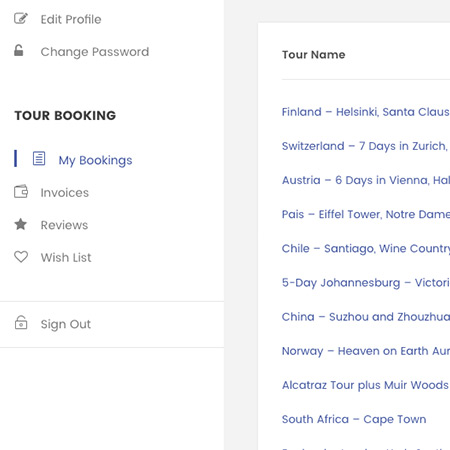Click the Invoices wallet icon
The image size is (450, 450).
click(21, 191)
